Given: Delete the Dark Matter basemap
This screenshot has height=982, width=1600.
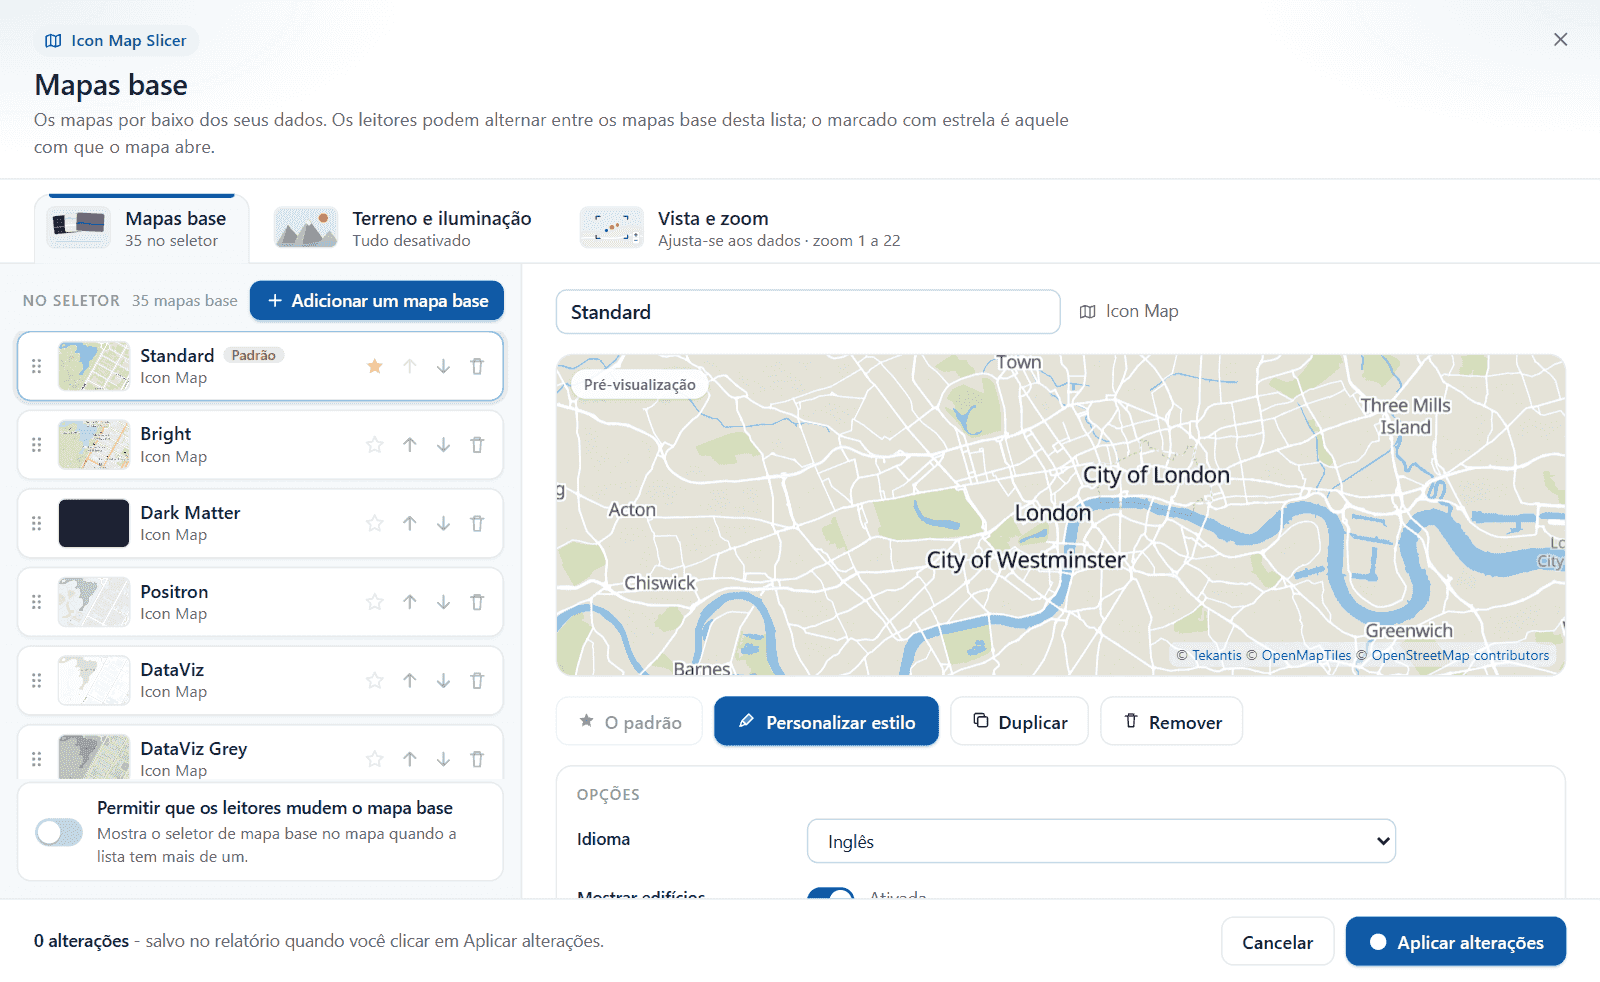Looking at the screenshot, I should coord(477,523).
